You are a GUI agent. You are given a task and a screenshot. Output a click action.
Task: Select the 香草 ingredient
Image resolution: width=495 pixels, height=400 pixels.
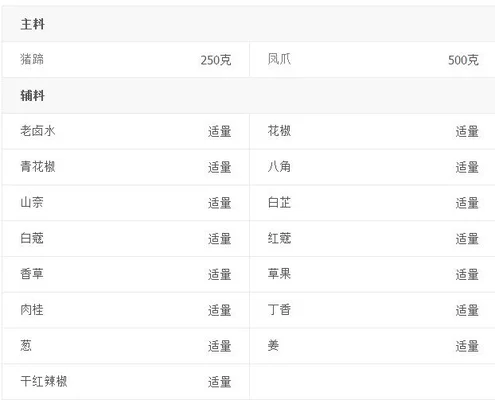point(32,274)
